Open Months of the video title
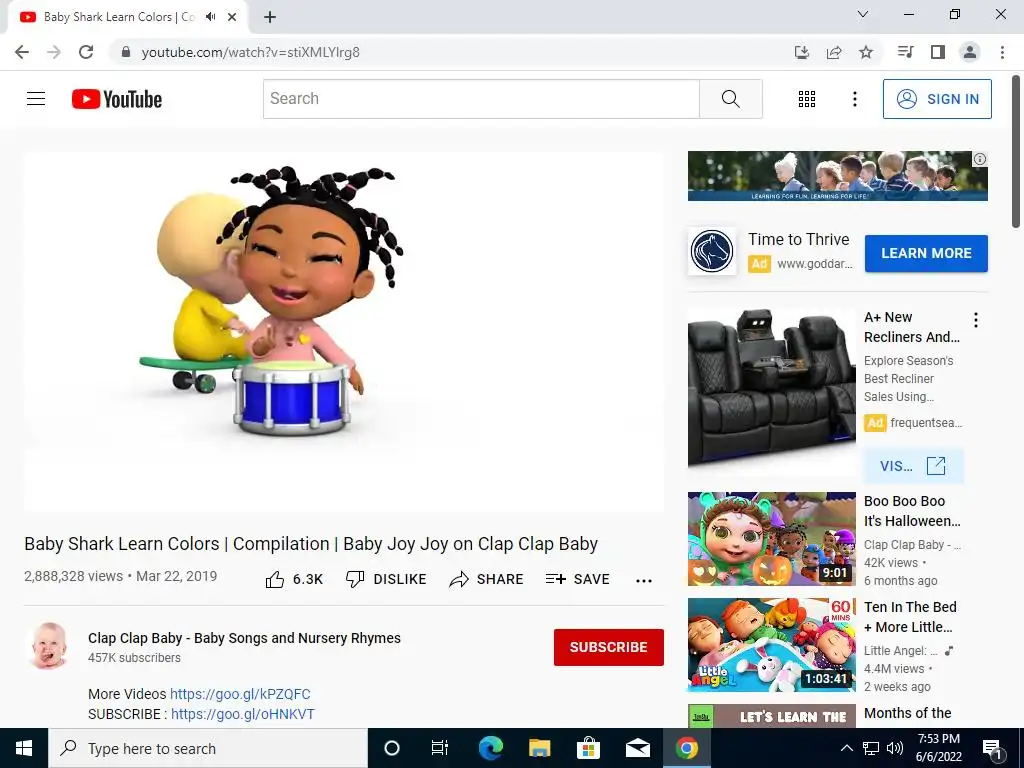This screenshot has height=768, width=1024. 908,713
